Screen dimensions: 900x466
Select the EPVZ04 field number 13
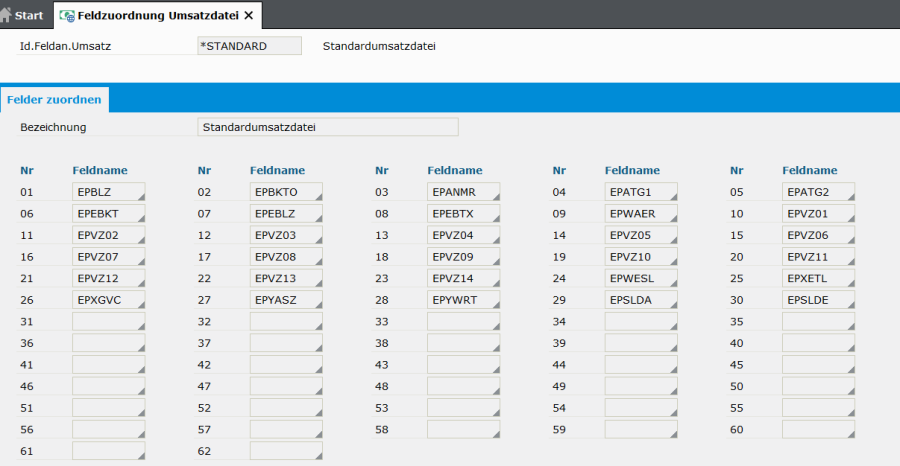point(463,235)
